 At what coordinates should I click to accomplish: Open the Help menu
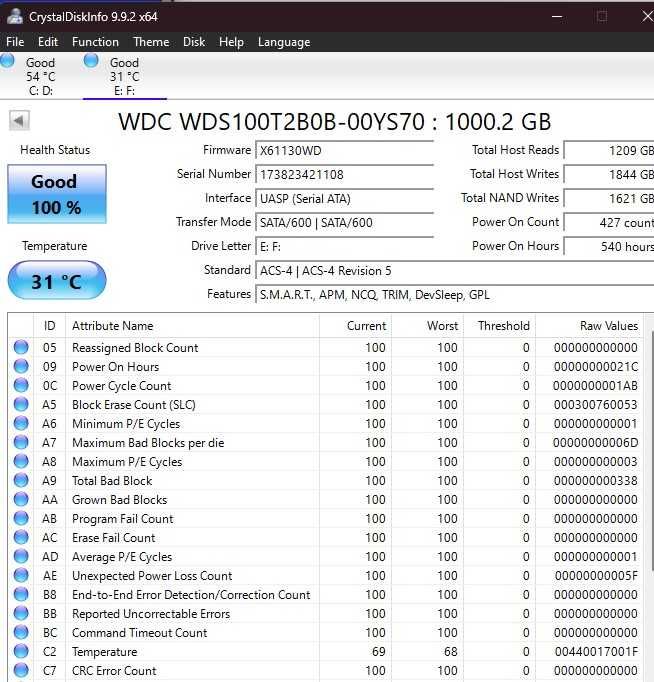(x=231, y=42)
